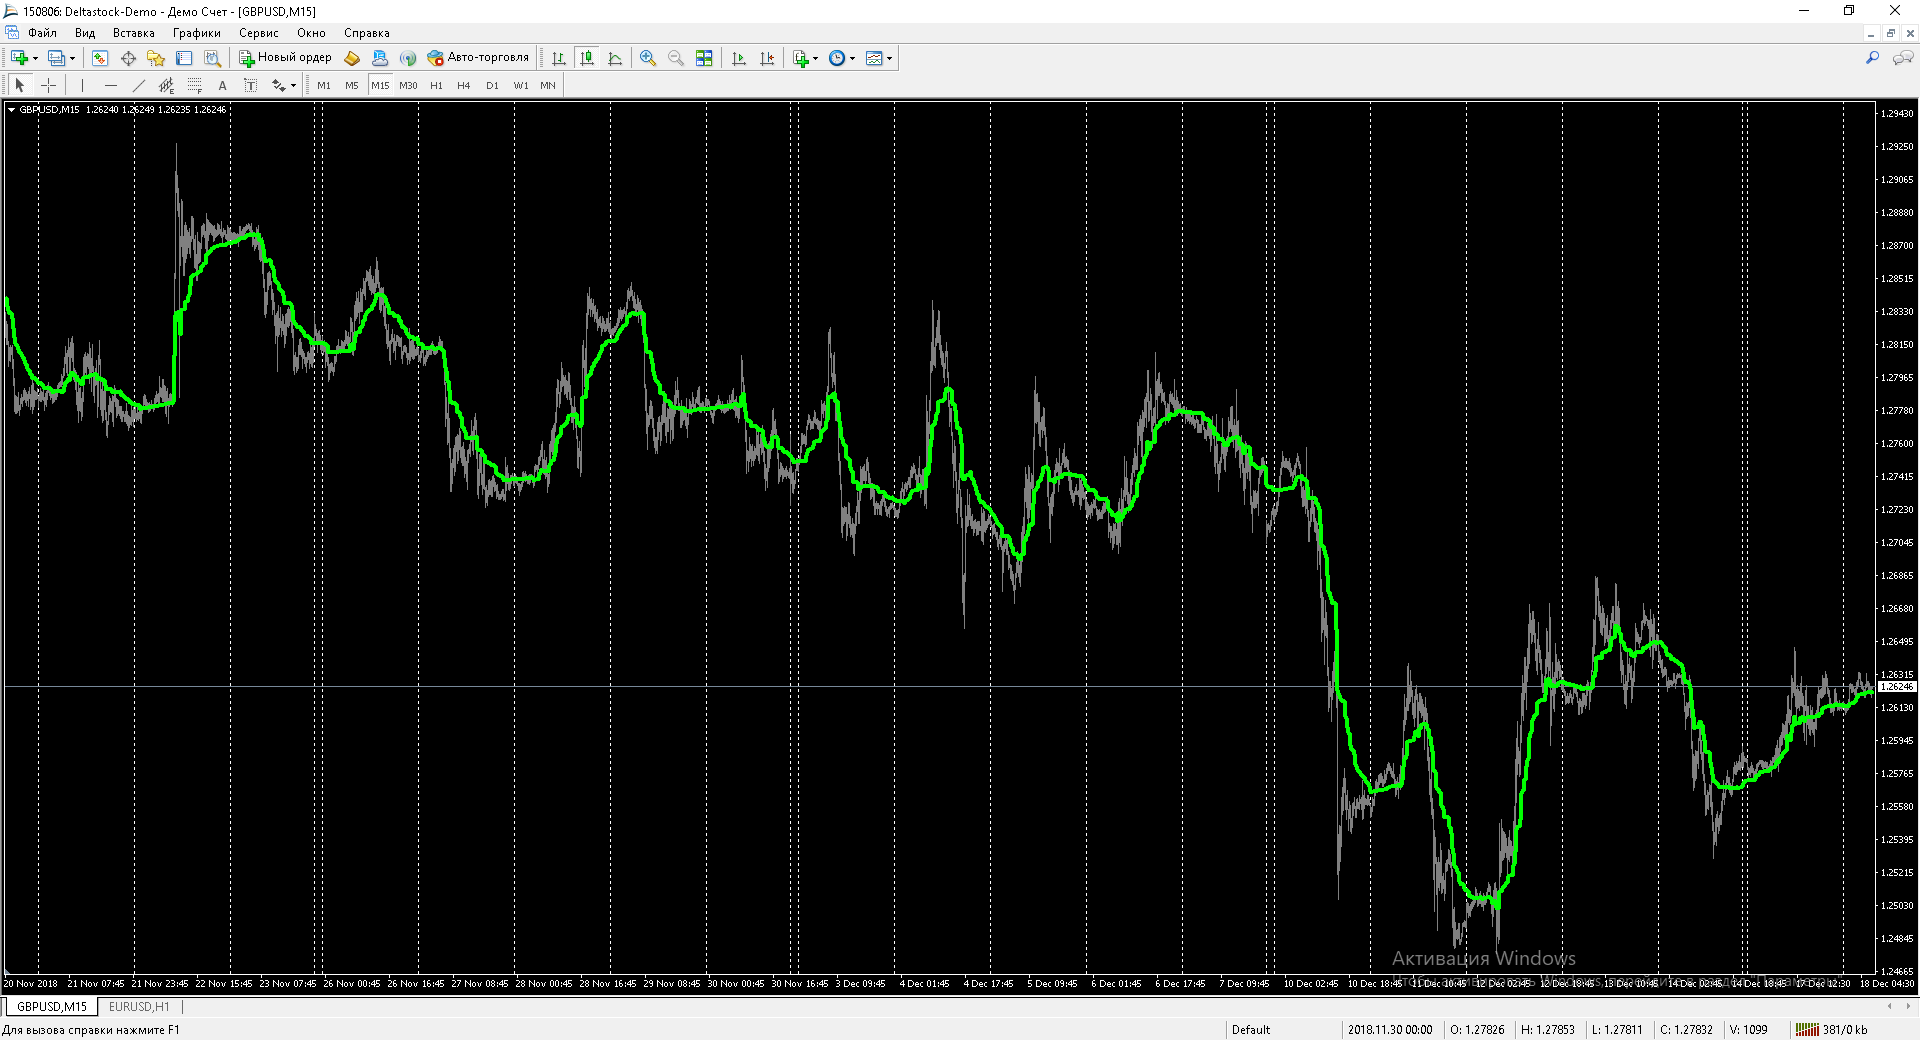Image resolution: width=1920 pixels, height=1040 pixels.
Task: Select the M5 timeframe
Action: (x=352, y=86)
